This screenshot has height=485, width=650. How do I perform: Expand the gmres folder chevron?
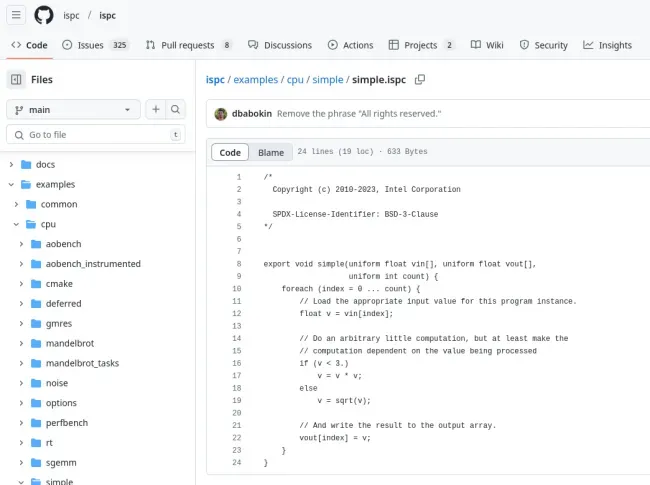click(21, 324)
